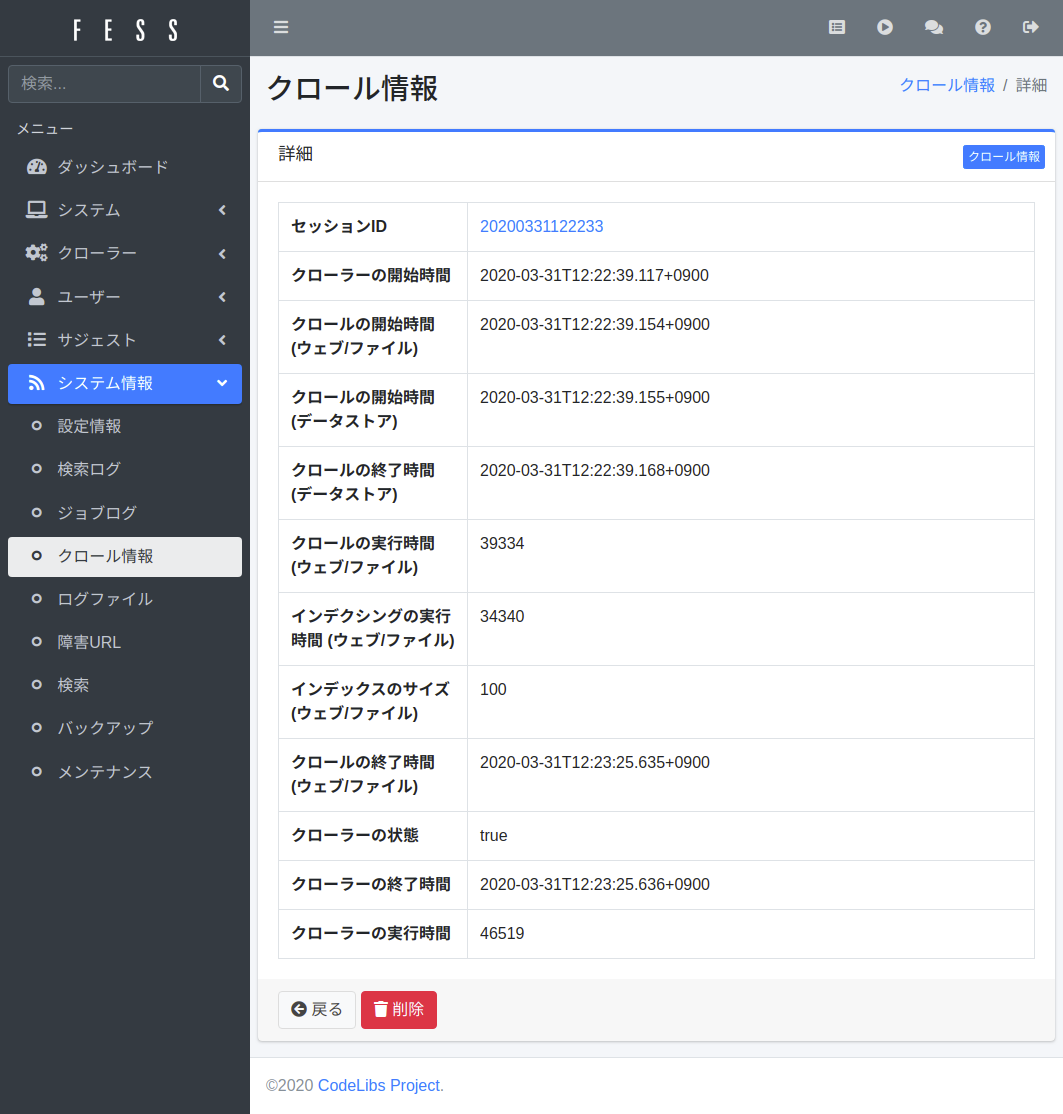The width and height of the screenshot is (1063, 1114).
Task: Open the chat/forum icon in the header
Action: pyautogui.click(x=934, y=27)
